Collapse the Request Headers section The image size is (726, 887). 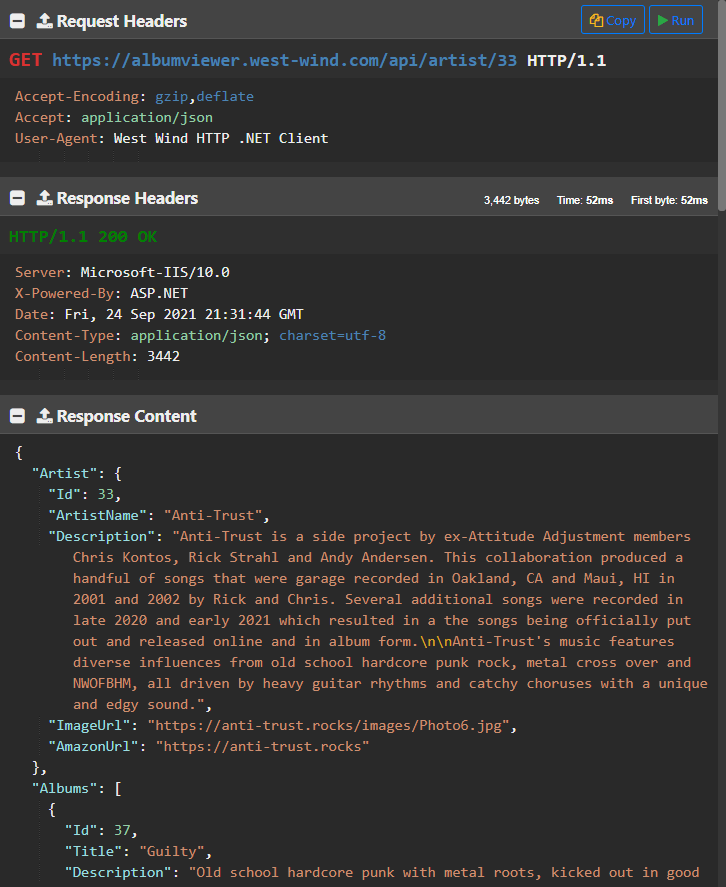click(17, 21)
